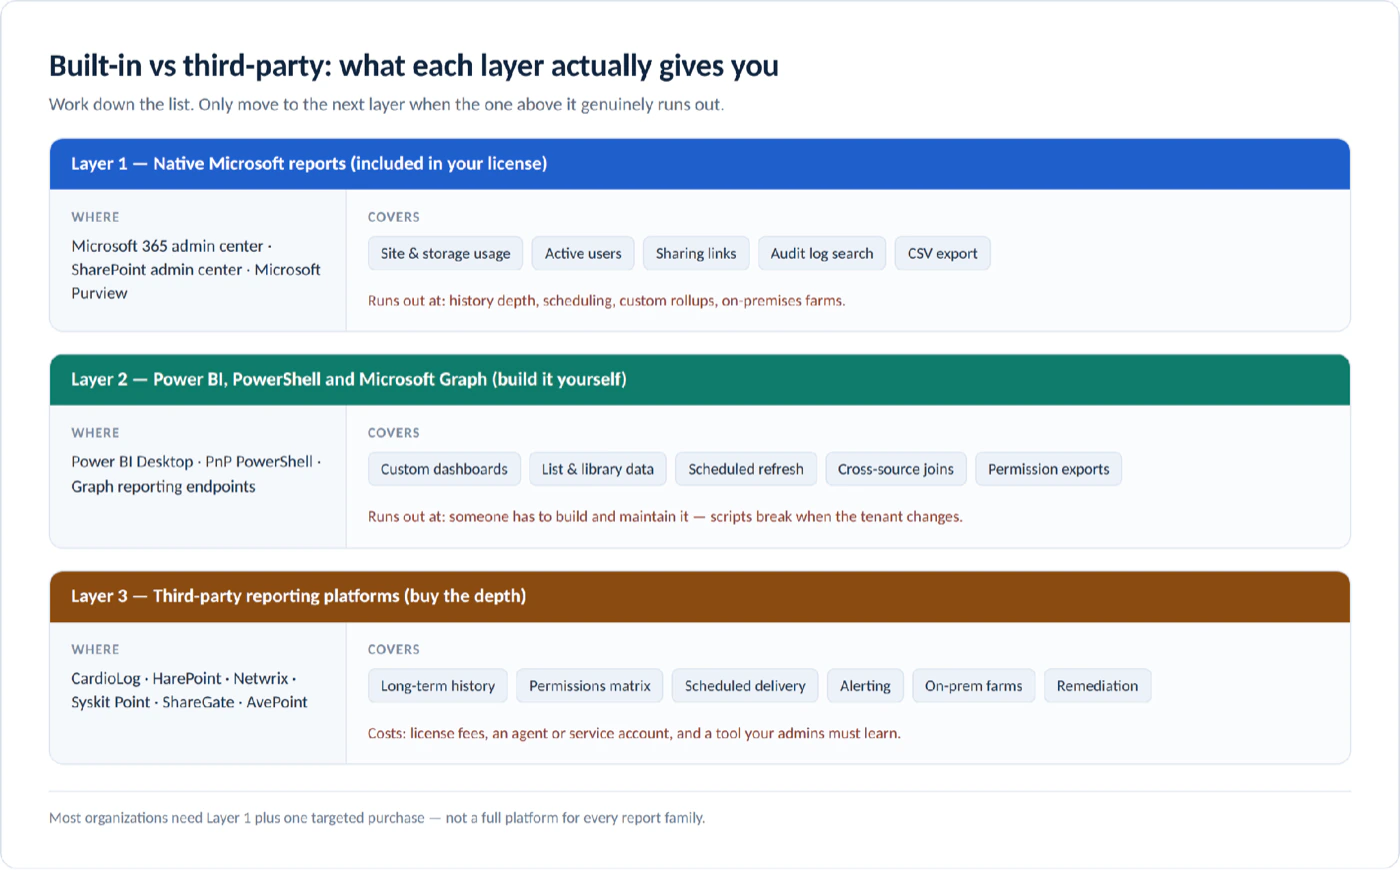Click the Long-term history chip

point(438,686)
